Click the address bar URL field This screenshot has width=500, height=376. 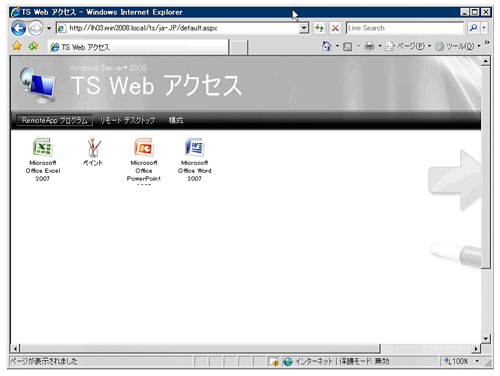coord(178,28)
